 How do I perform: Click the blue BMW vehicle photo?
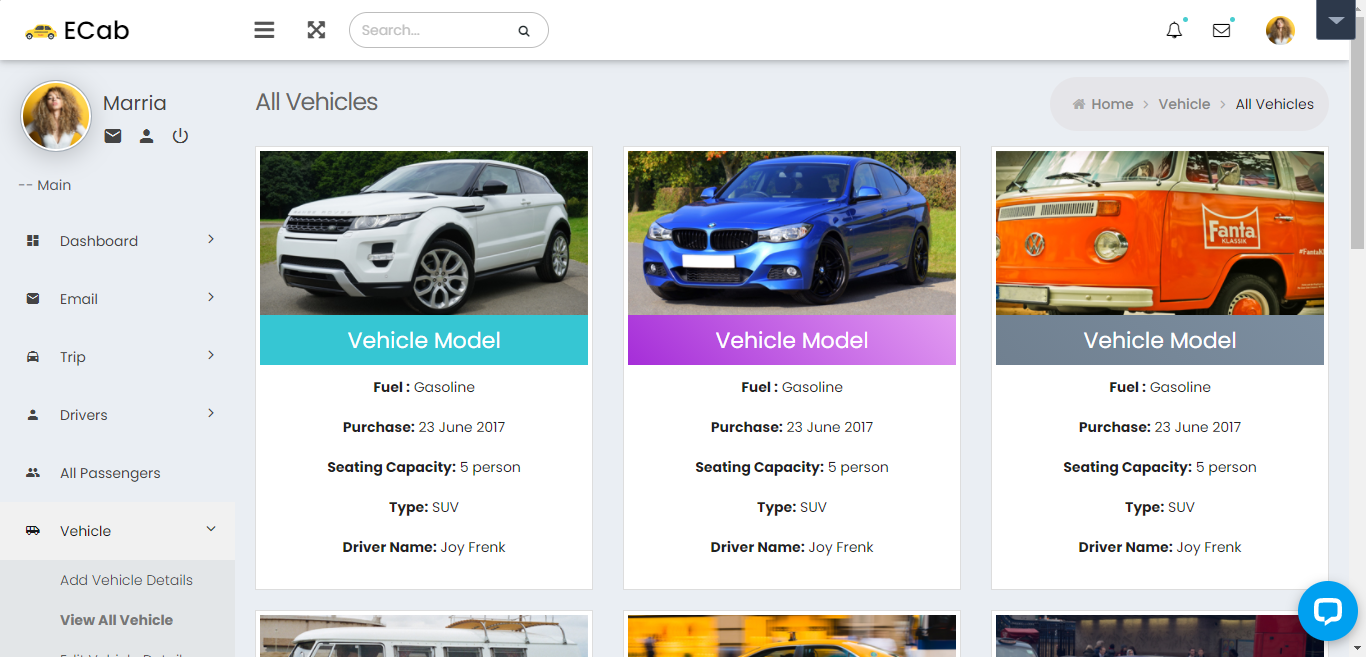point(791,233)
